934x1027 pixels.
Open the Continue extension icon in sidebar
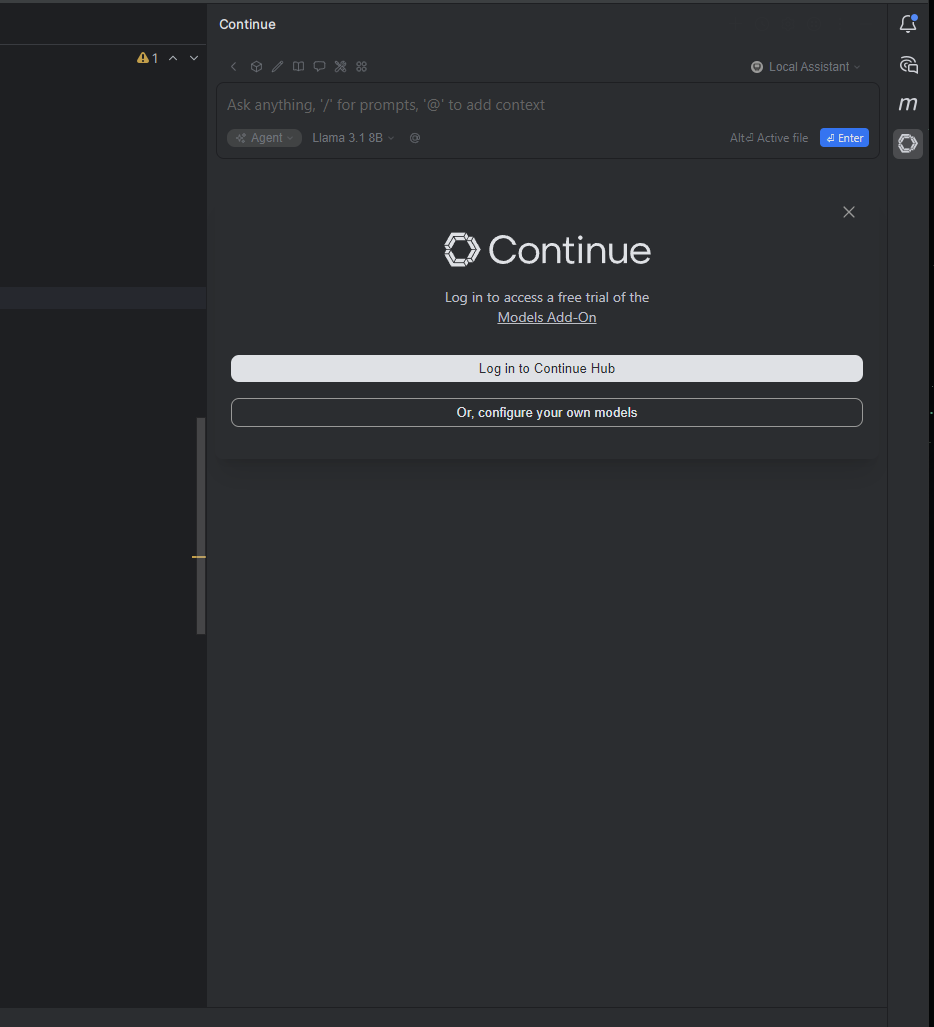(x=907, y=143)
